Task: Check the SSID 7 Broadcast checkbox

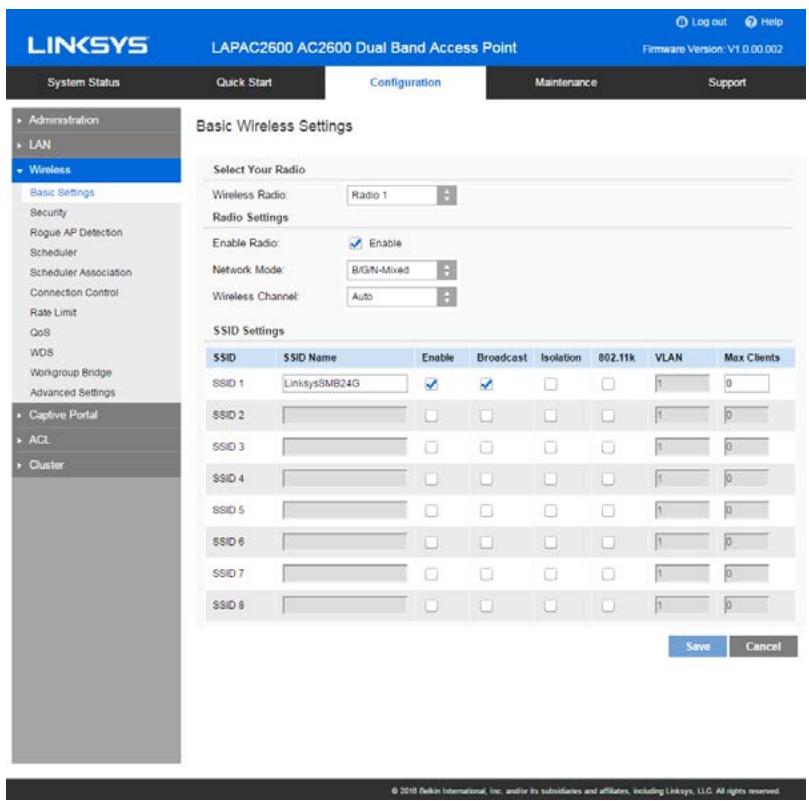Action: pyautogui.click(x=486, y=574)
